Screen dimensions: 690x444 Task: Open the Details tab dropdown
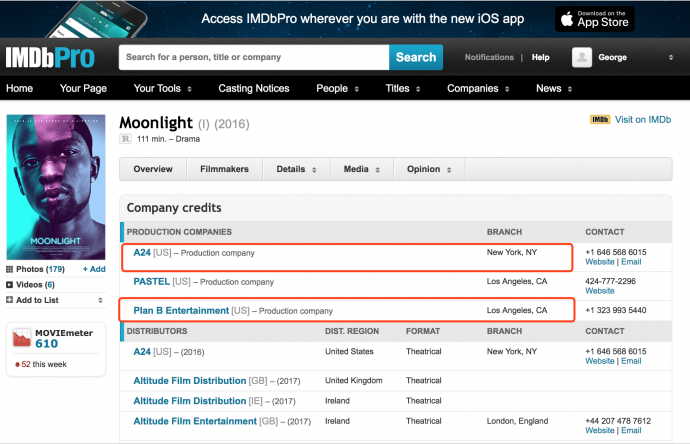coord(296,169)
